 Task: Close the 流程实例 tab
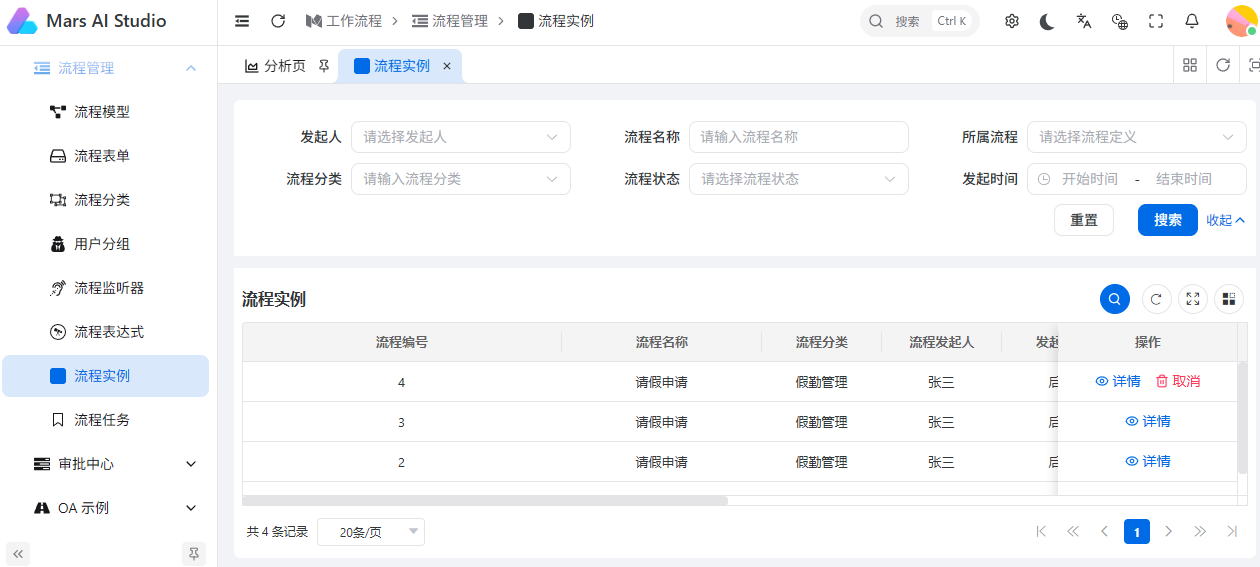coord(447,66)
